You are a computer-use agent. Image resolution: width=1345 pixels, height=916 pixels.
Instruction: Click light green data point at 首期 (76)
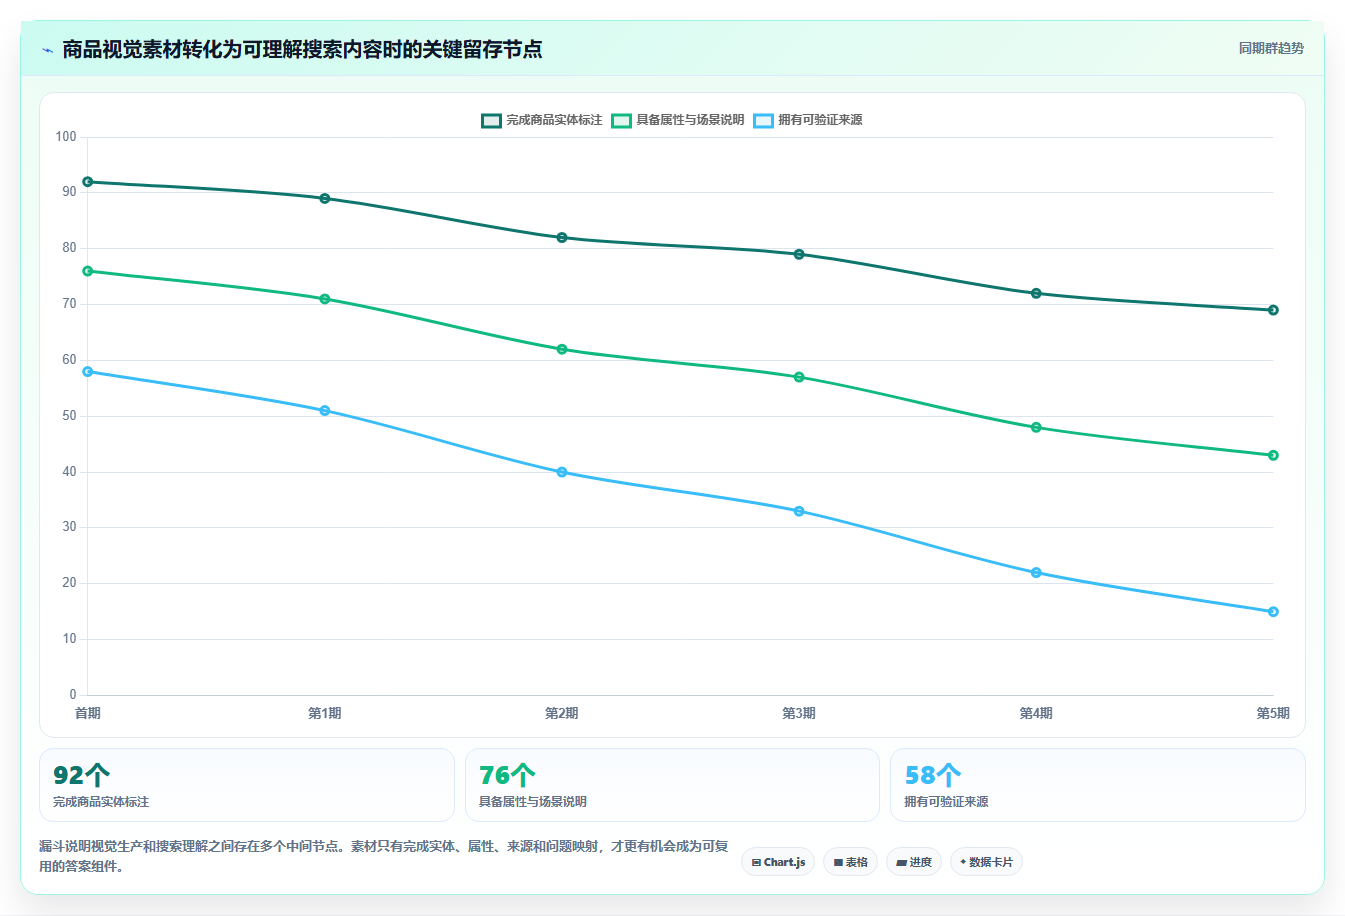pos(88,271)
